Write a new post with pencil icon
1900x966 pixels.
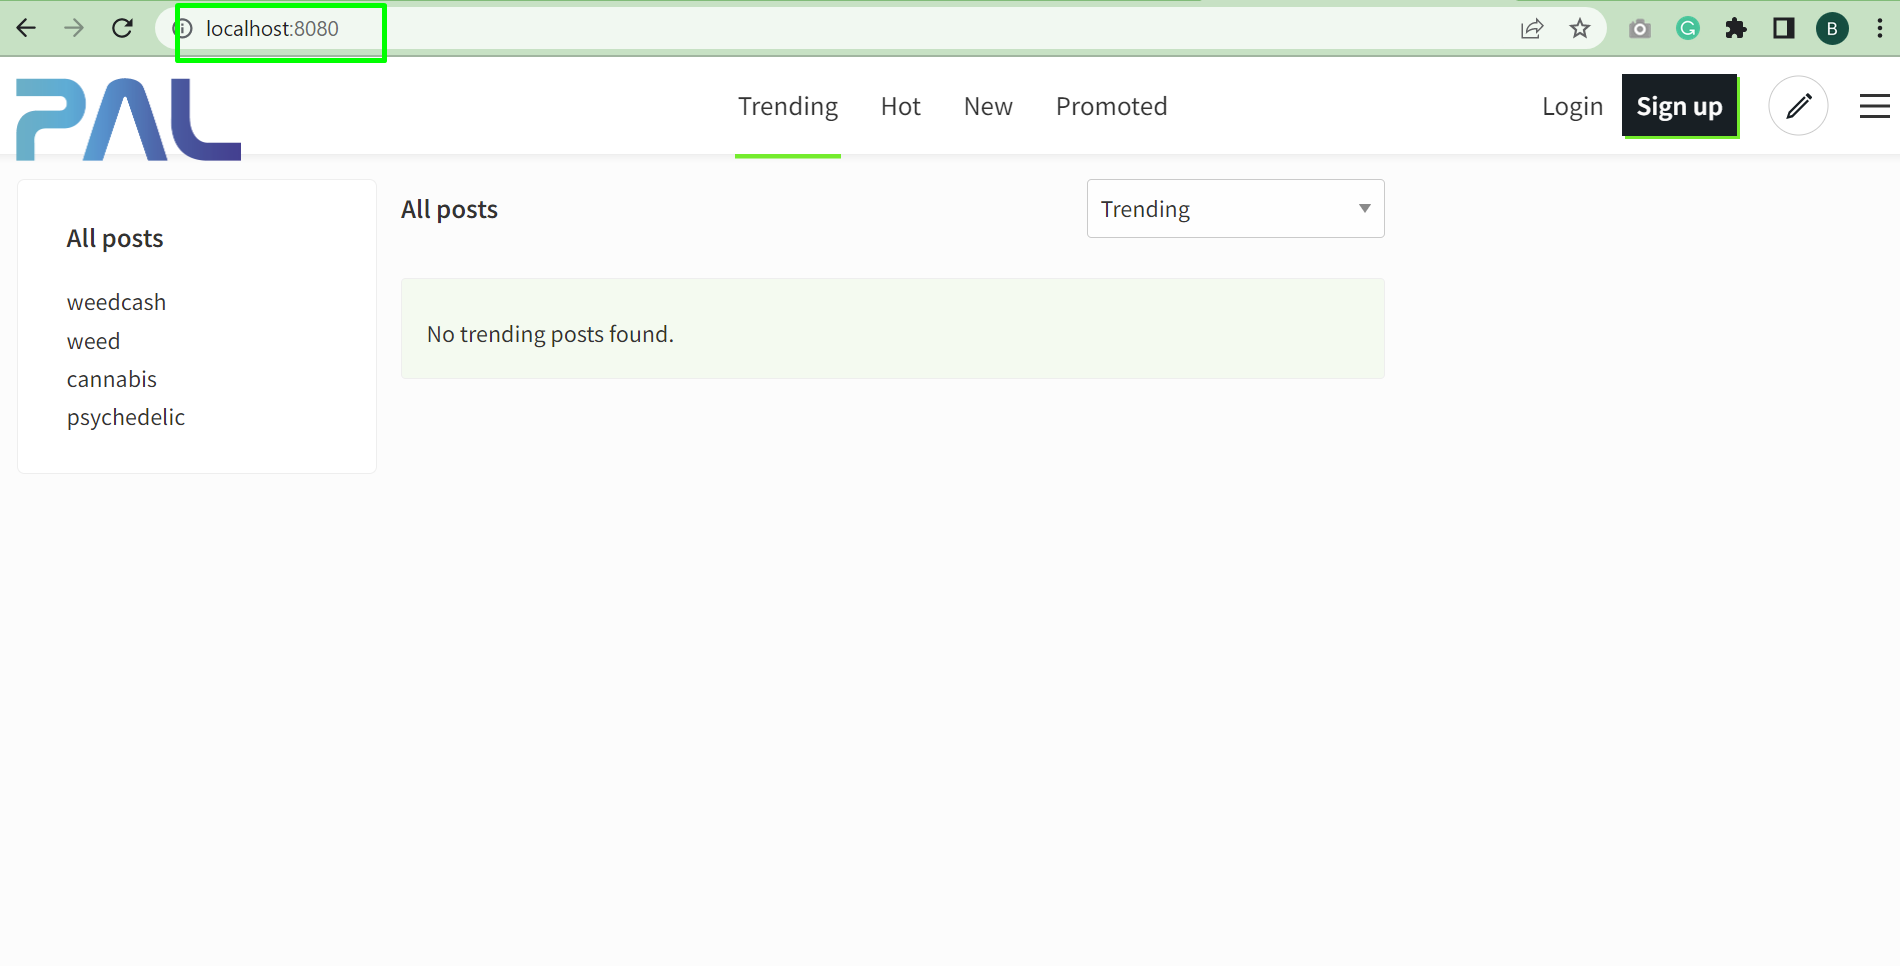pyautogui.click(x=1798, y=106)
